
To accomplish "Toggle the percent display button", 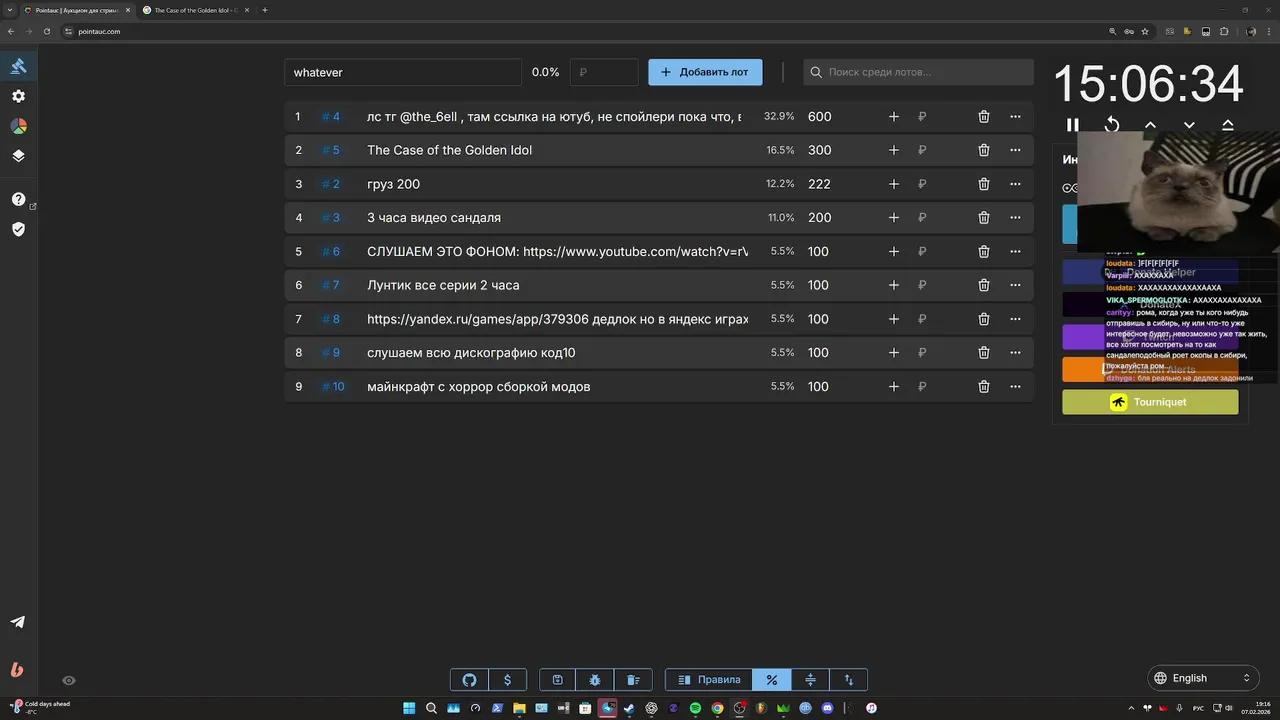I will pos(772,680).
